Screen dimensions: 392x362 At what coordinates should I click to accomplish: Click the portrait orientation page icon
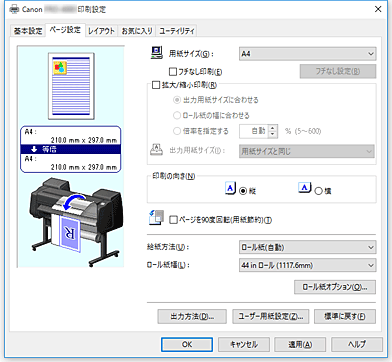pyautogui.click(x=230, y=188)
